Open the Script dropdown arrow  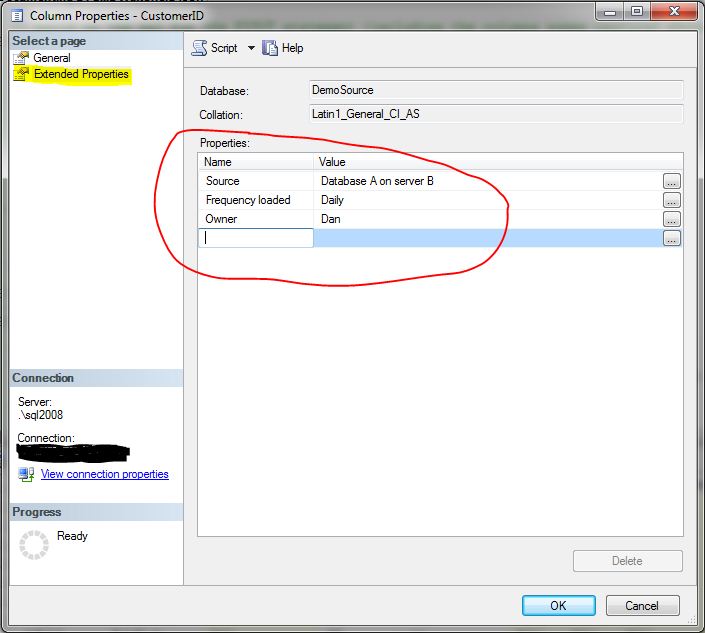point(251,48)
